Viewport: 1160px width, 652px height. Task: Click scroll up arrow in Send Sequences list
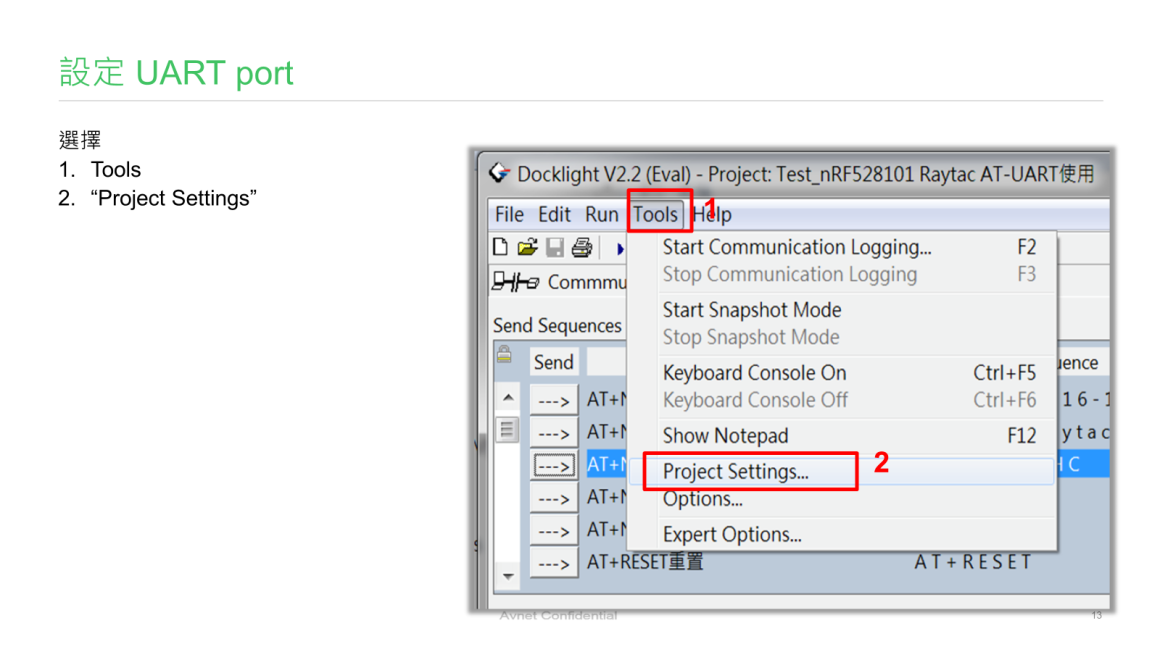click(x=508, y=399)
